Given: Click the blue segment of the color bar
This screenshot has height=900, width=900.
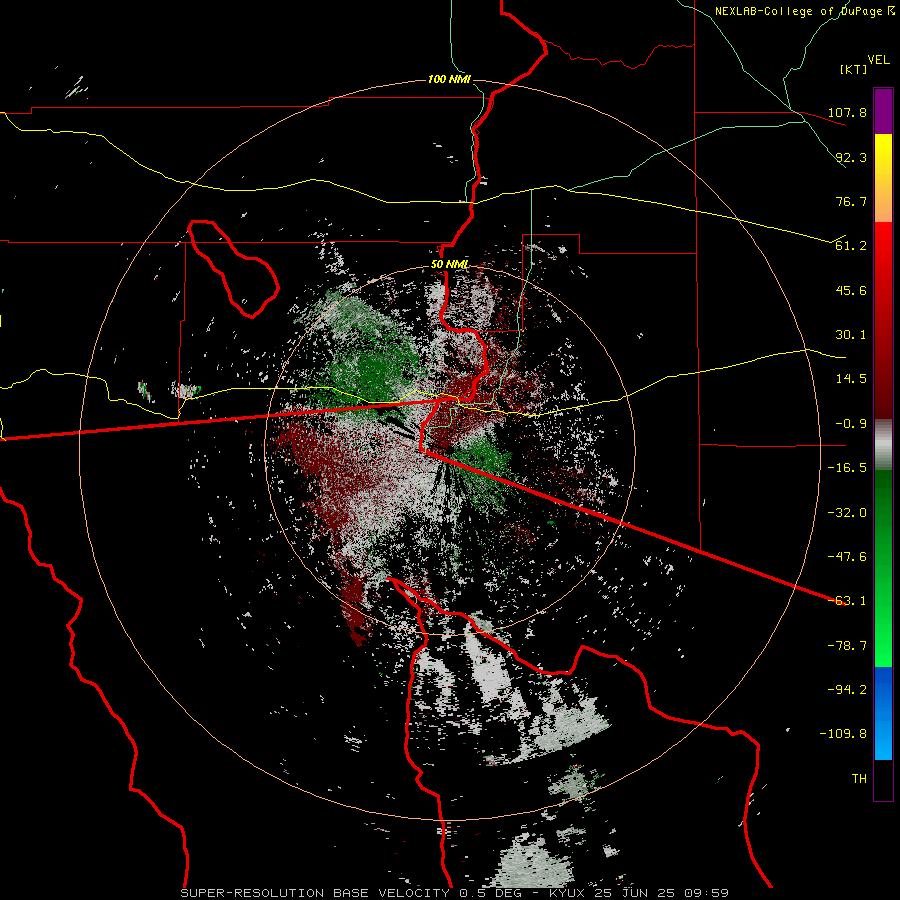Looking at the screenshot, I should pos(883,713).
